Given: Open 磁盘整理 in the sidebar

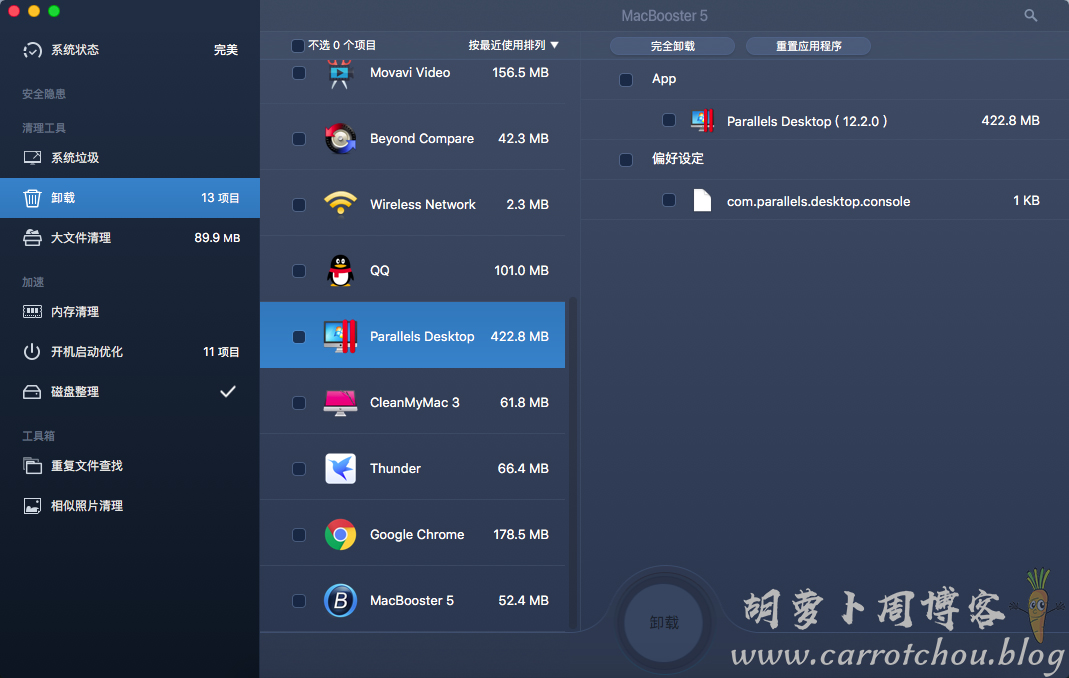Looking at the screenshot, I should 130,392.
